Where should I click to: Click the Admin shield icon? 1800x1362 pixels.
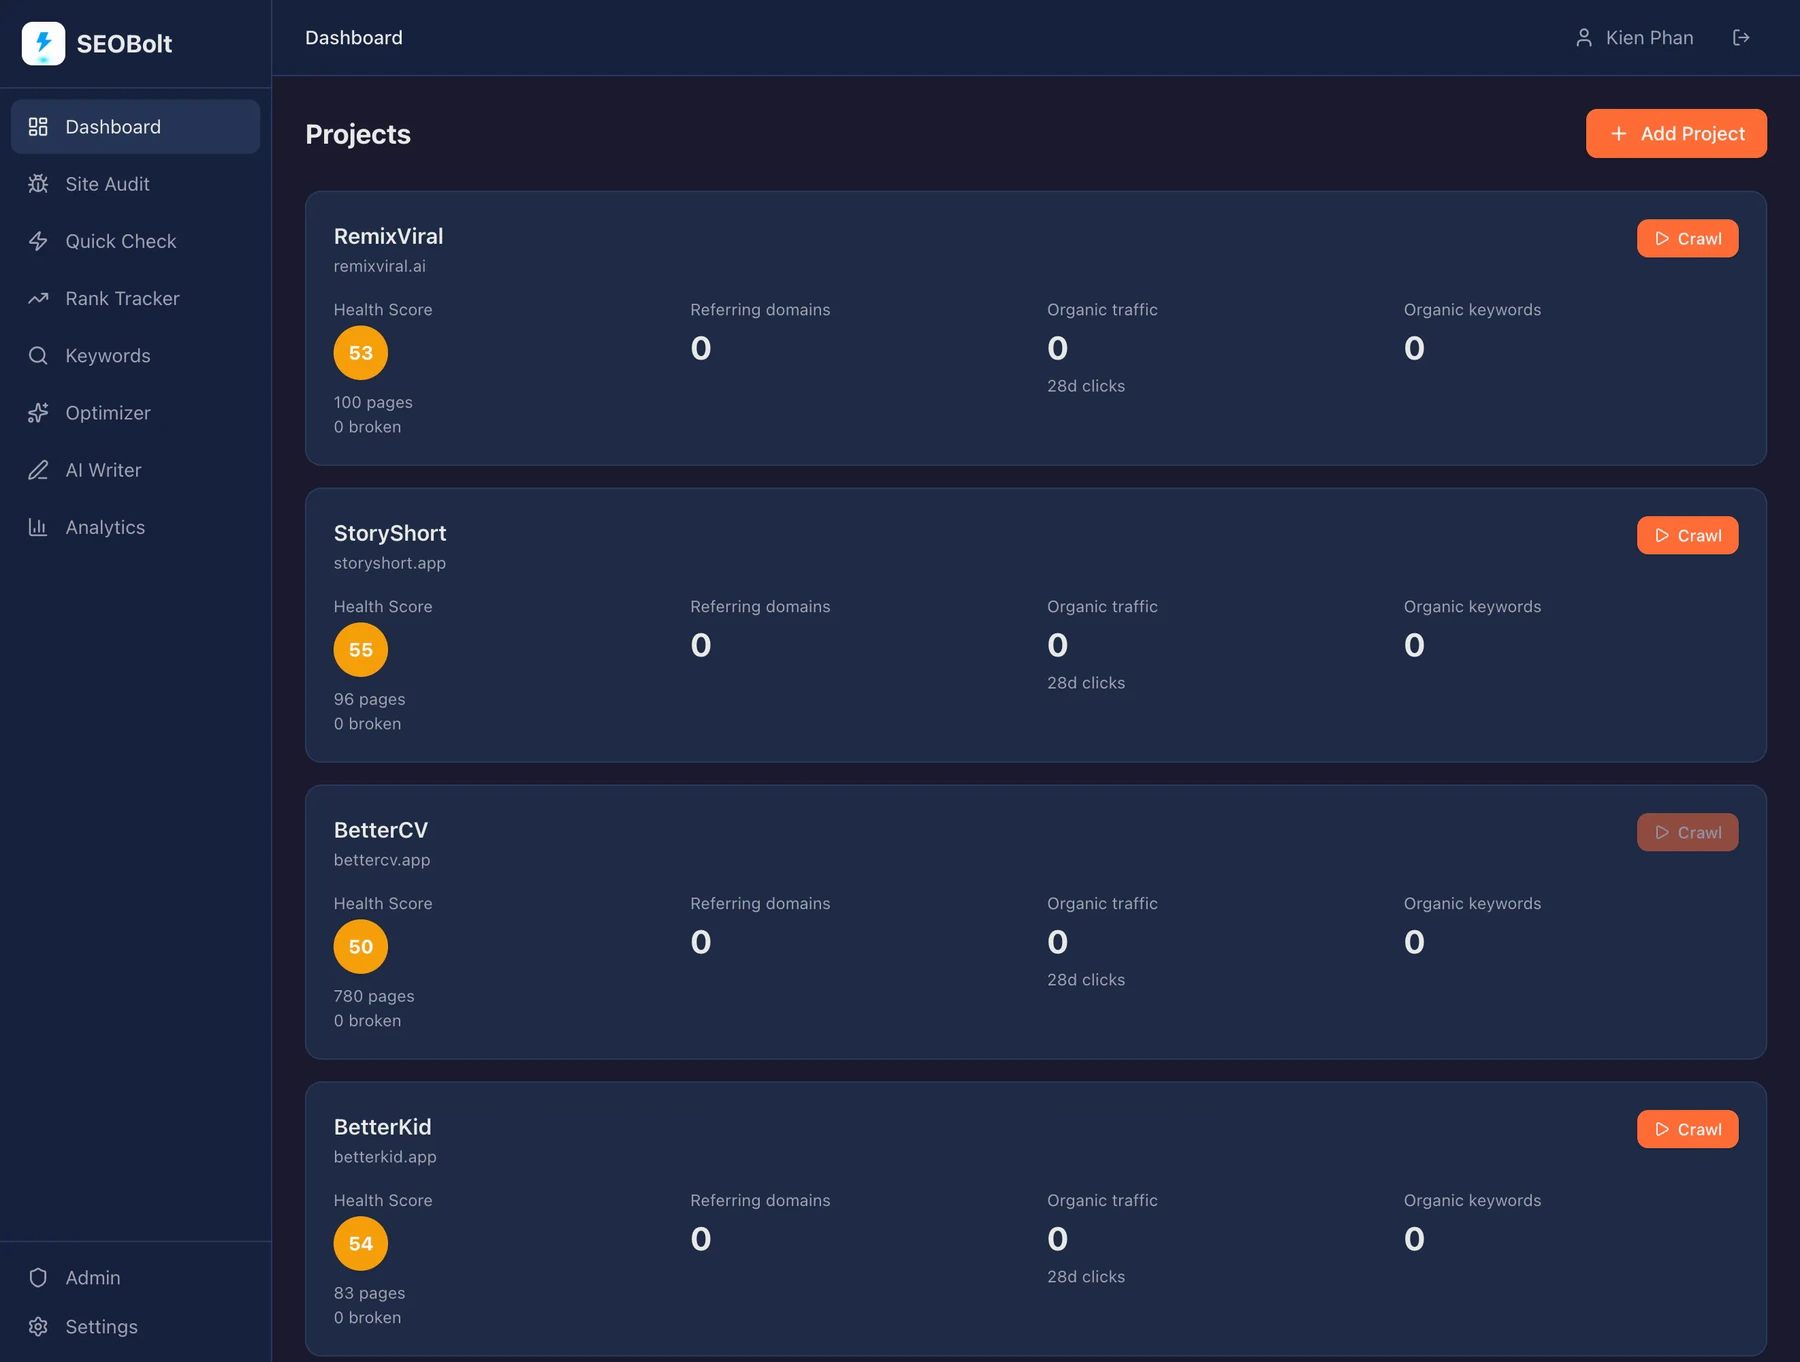pyautogui.click(x=38, y=1277)
